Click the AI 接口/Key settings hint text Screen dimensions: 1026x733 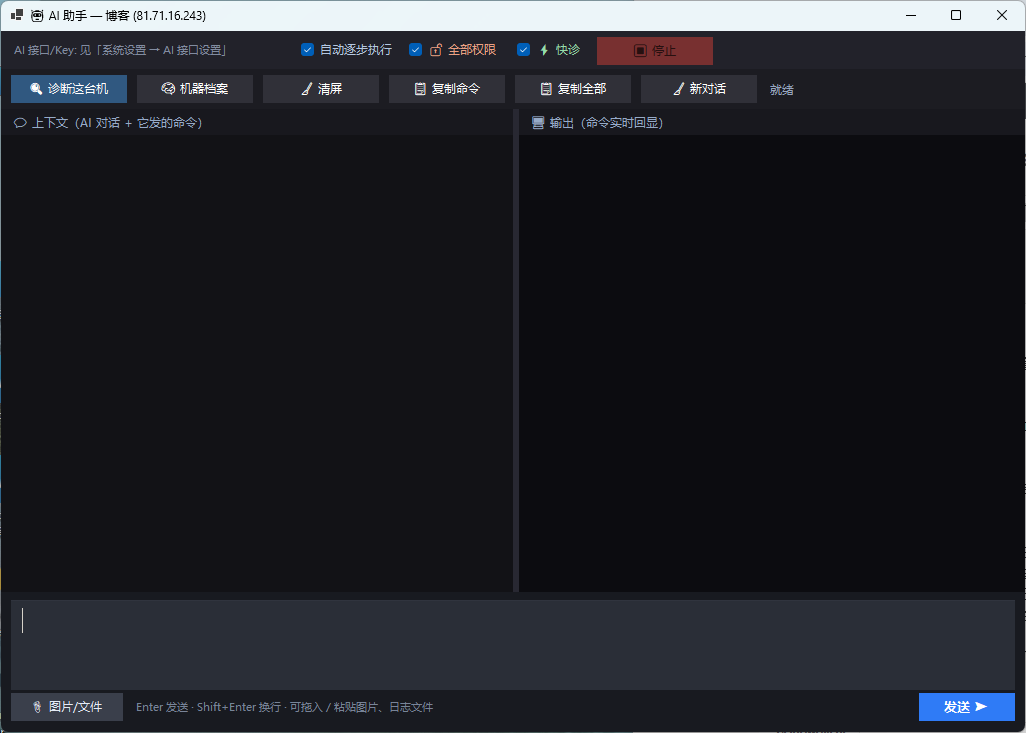120,50
